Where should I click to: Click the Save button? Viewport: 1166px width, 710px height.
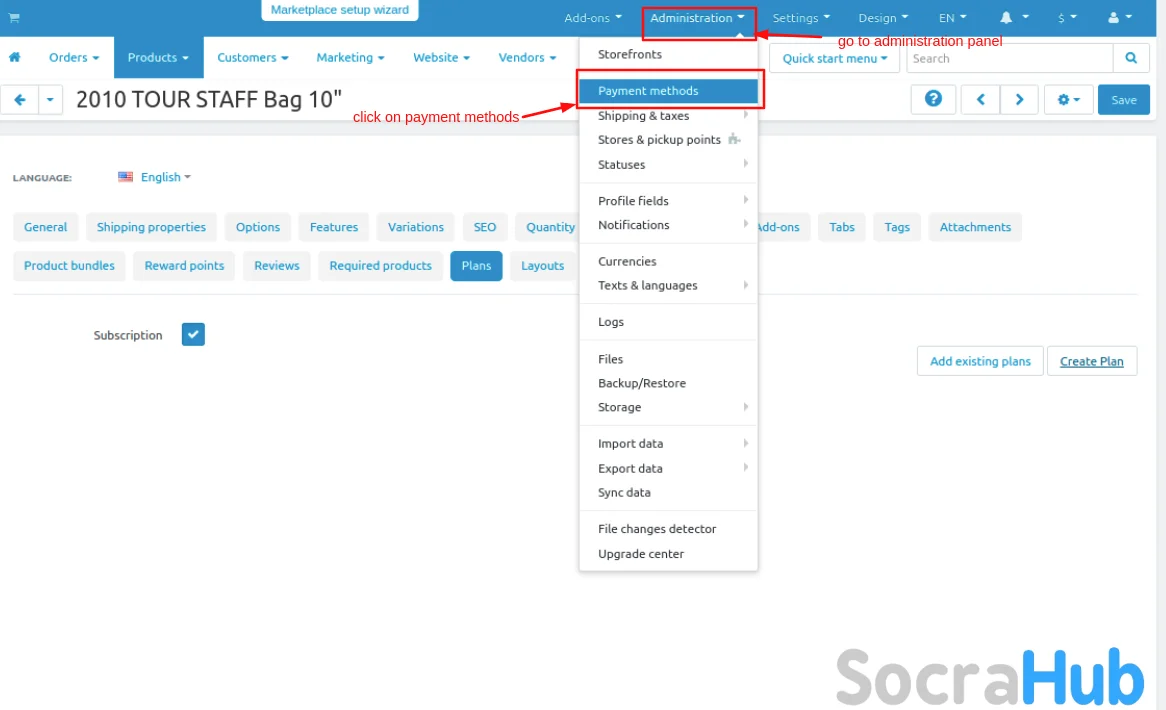(1124, 100)
